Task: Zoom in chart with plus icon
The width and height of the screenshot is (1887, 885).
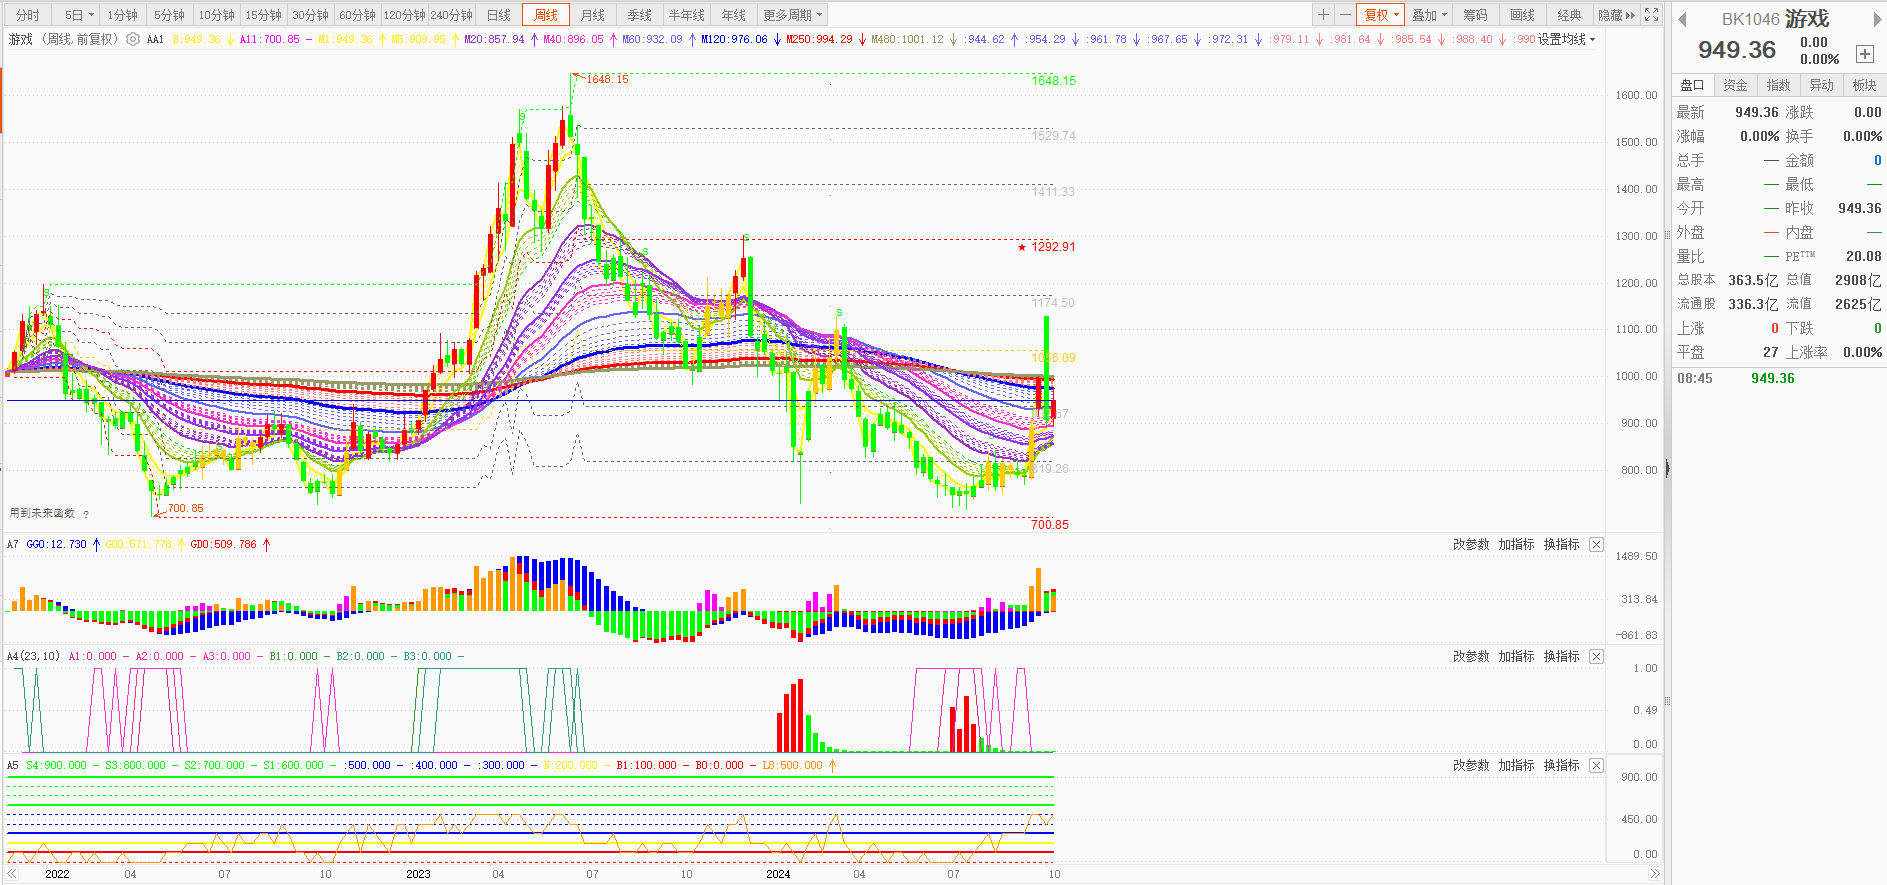Action: pyautogui.click(x=1323, y=15)
